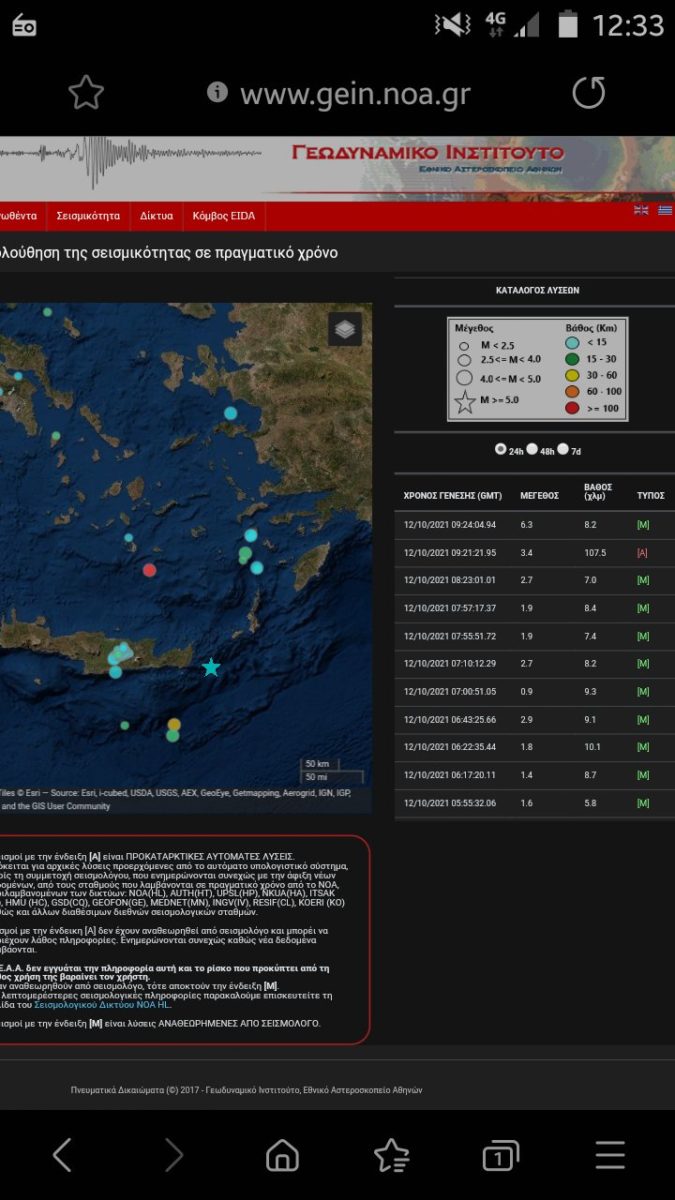Screen dimensions: 675x1200
Task: Click the star earthquake marker on map
Action: click(211, 667)
